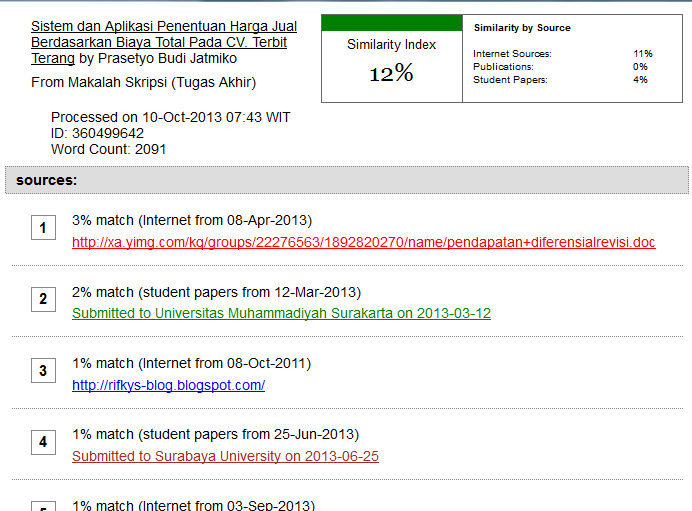Screen dimensions: 692x511
Task: Click the green Similarity Index color bar
Action: 391,22
